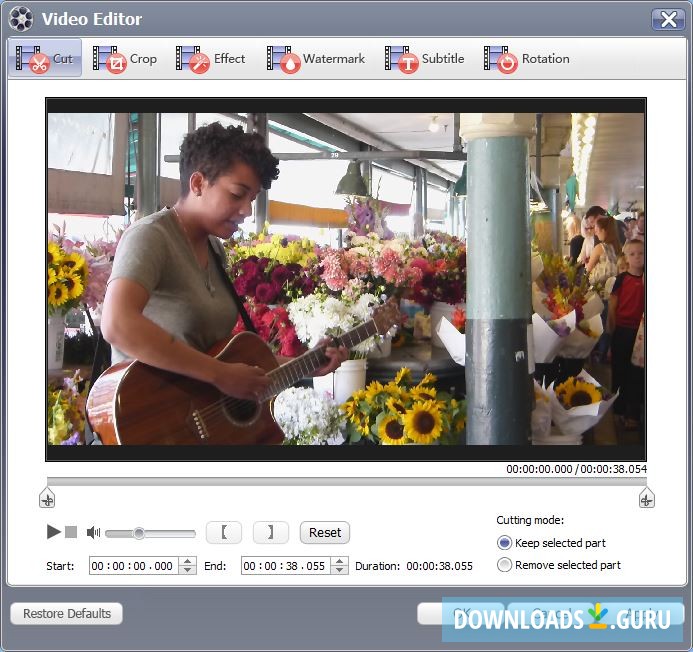Decrease the Start time value
This screenshot has width=693, height=652.
tap(187, 570)
